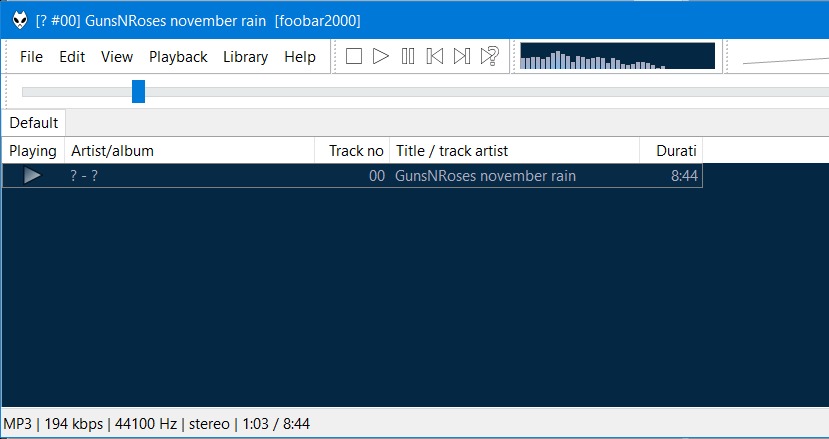The image size is (829, 439).
Task: Play a random track button
Action: click(490, 56)
